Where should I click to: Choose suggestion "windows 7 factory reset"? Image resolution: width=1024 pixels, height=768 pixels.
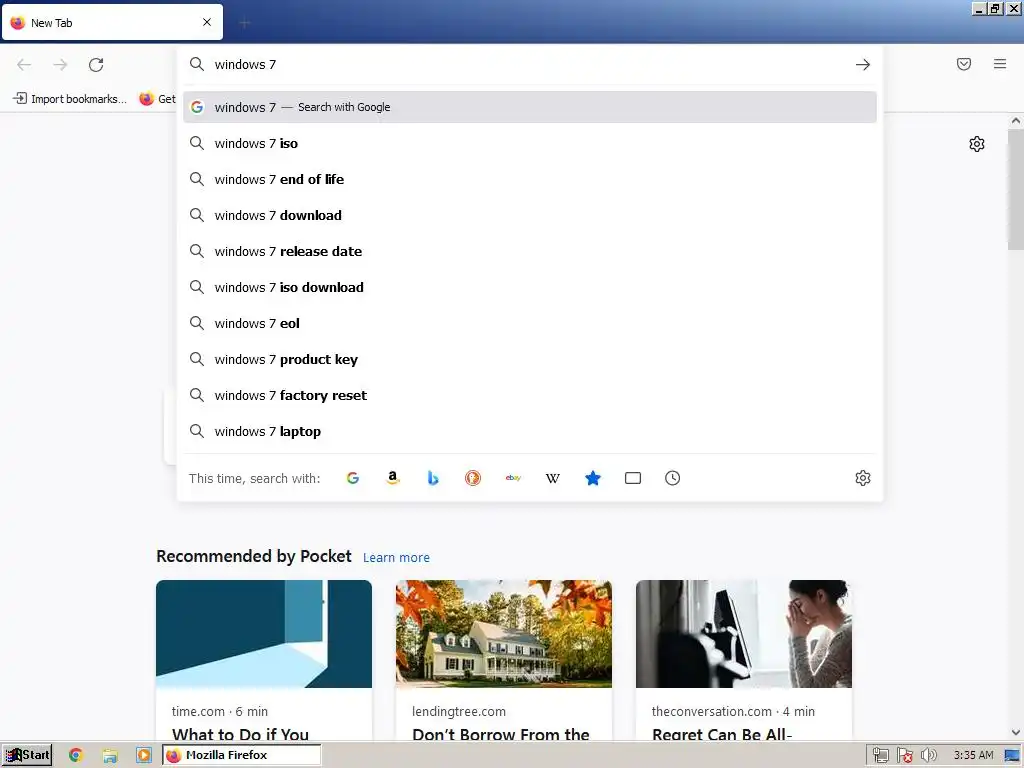click(530, 395)
